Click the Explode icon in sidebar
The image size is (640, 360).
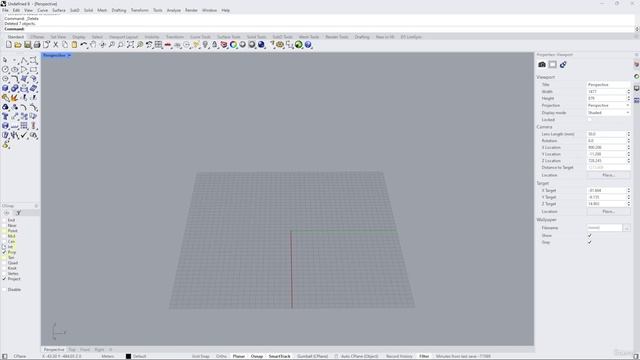coord(15,98)
